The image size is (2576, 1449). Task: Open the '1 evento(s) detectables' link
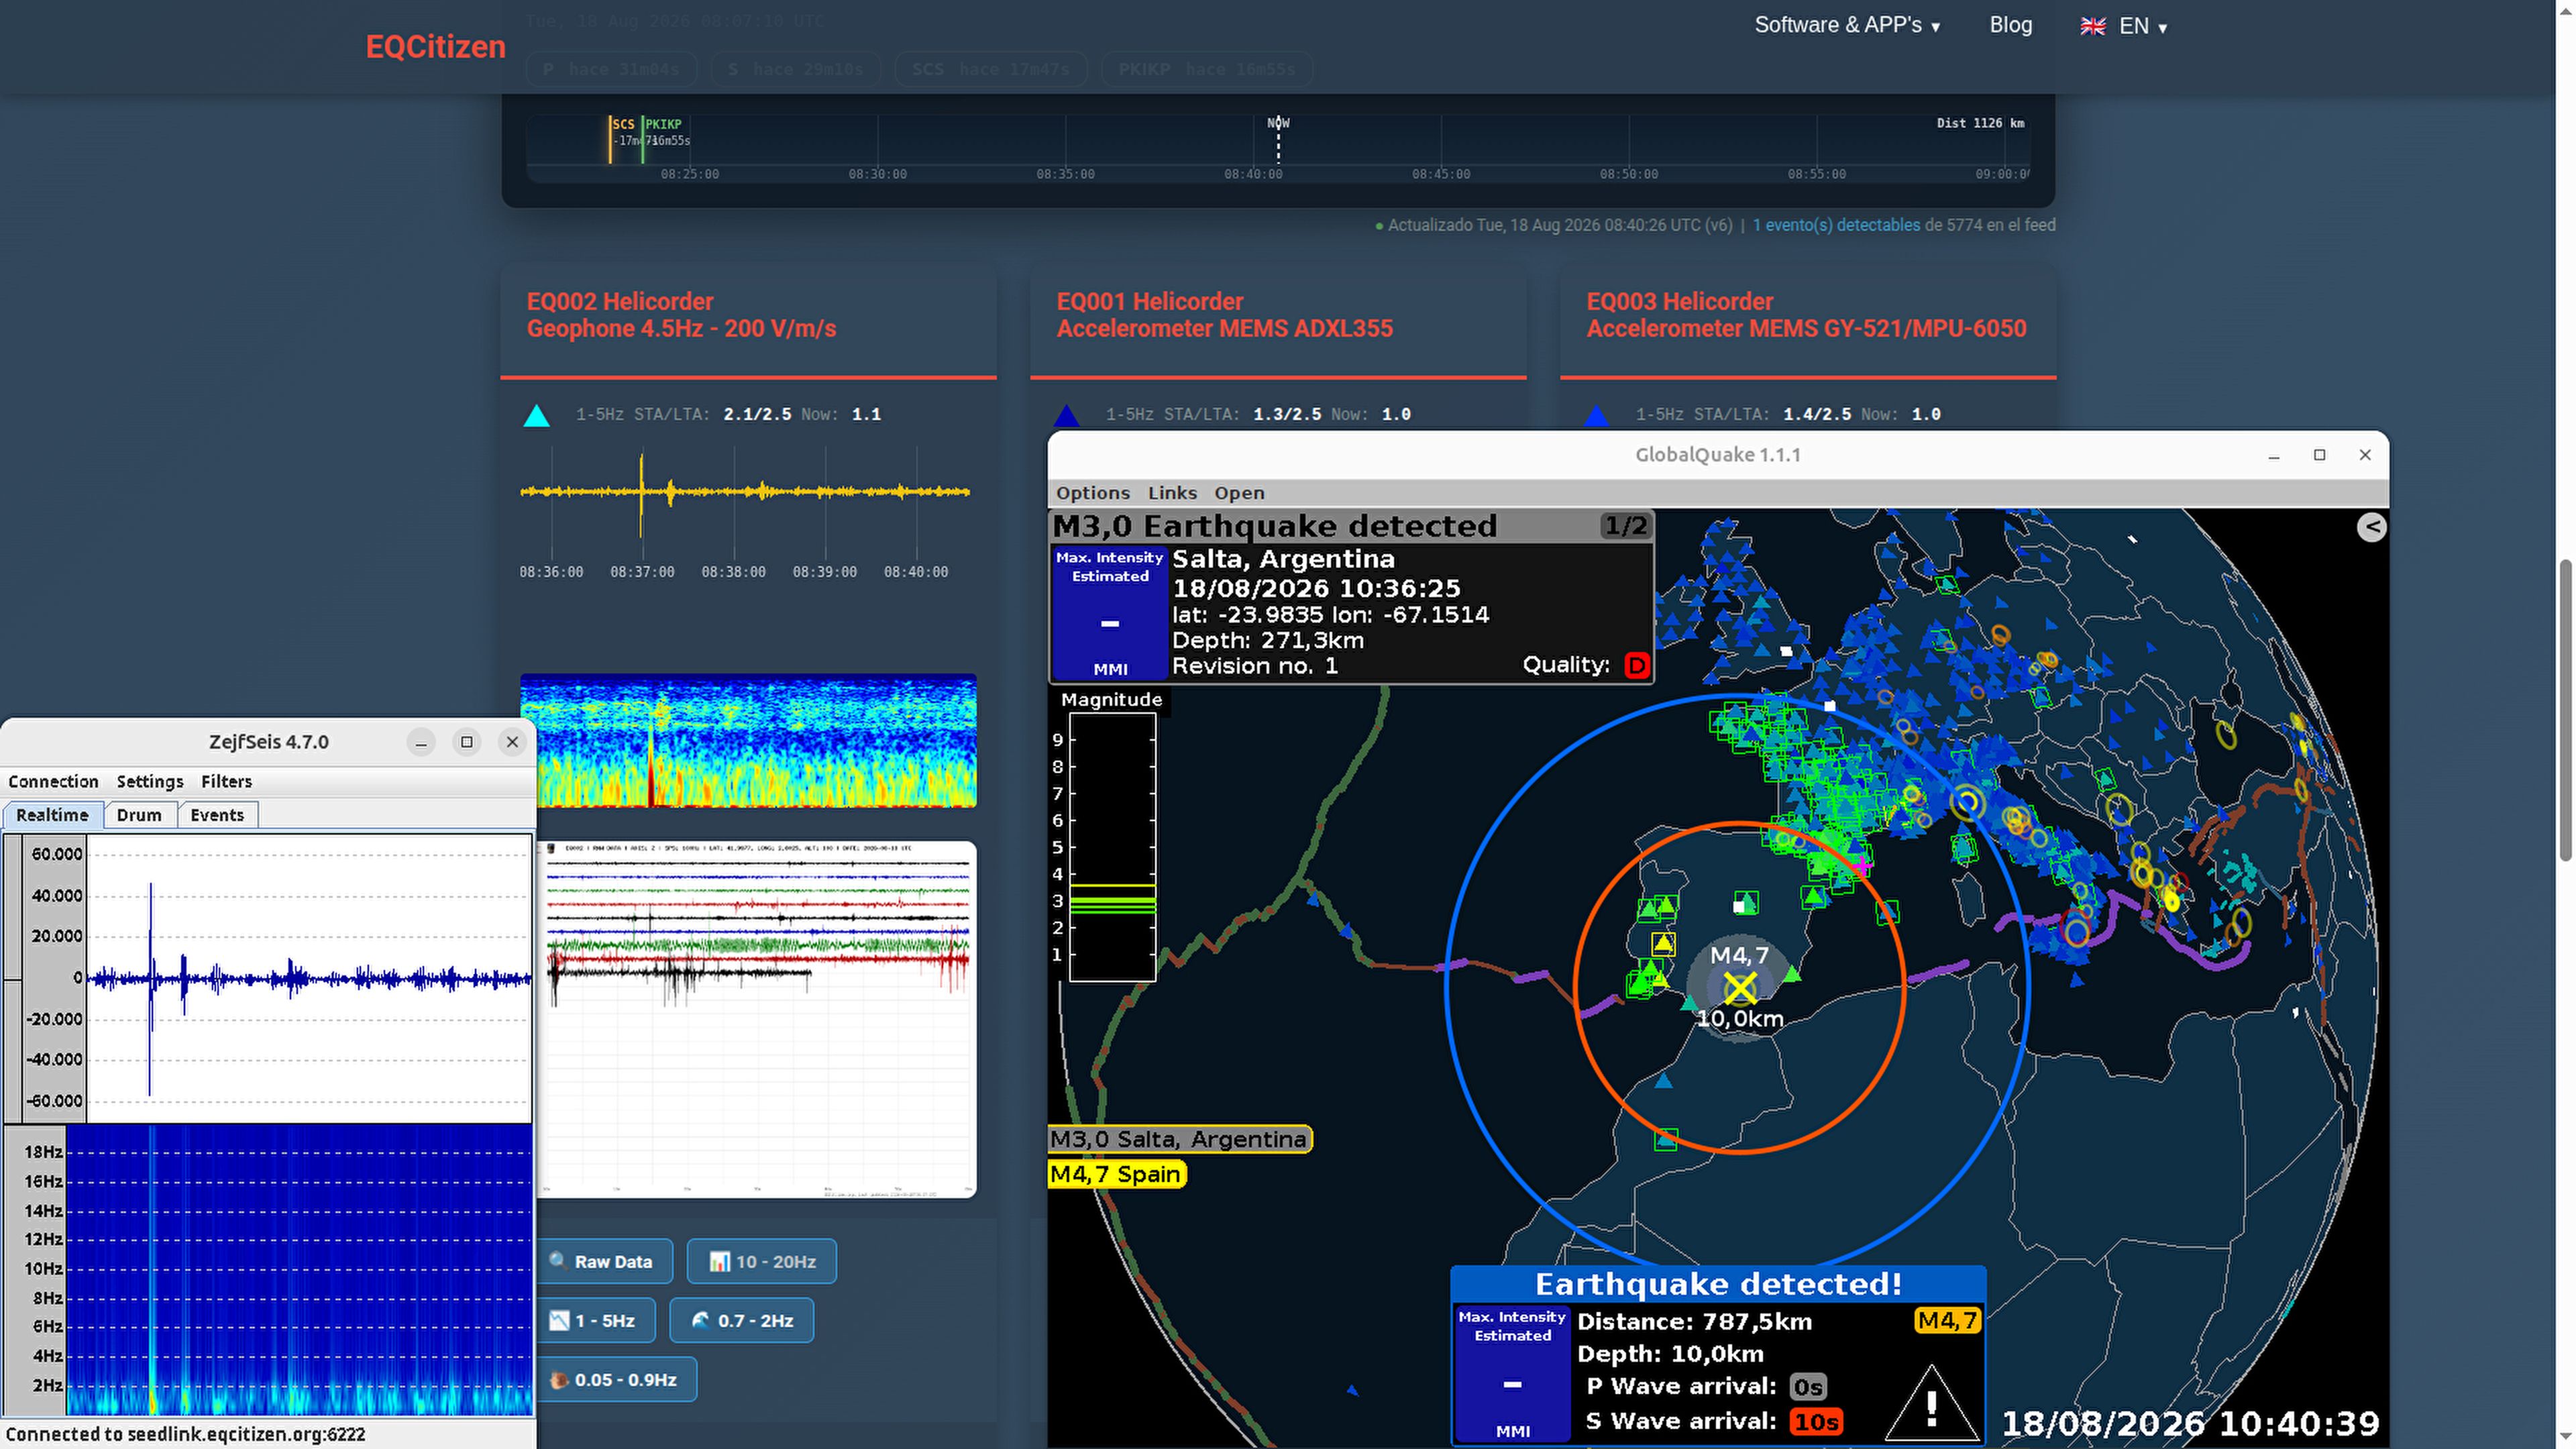tap(1836, 225)
